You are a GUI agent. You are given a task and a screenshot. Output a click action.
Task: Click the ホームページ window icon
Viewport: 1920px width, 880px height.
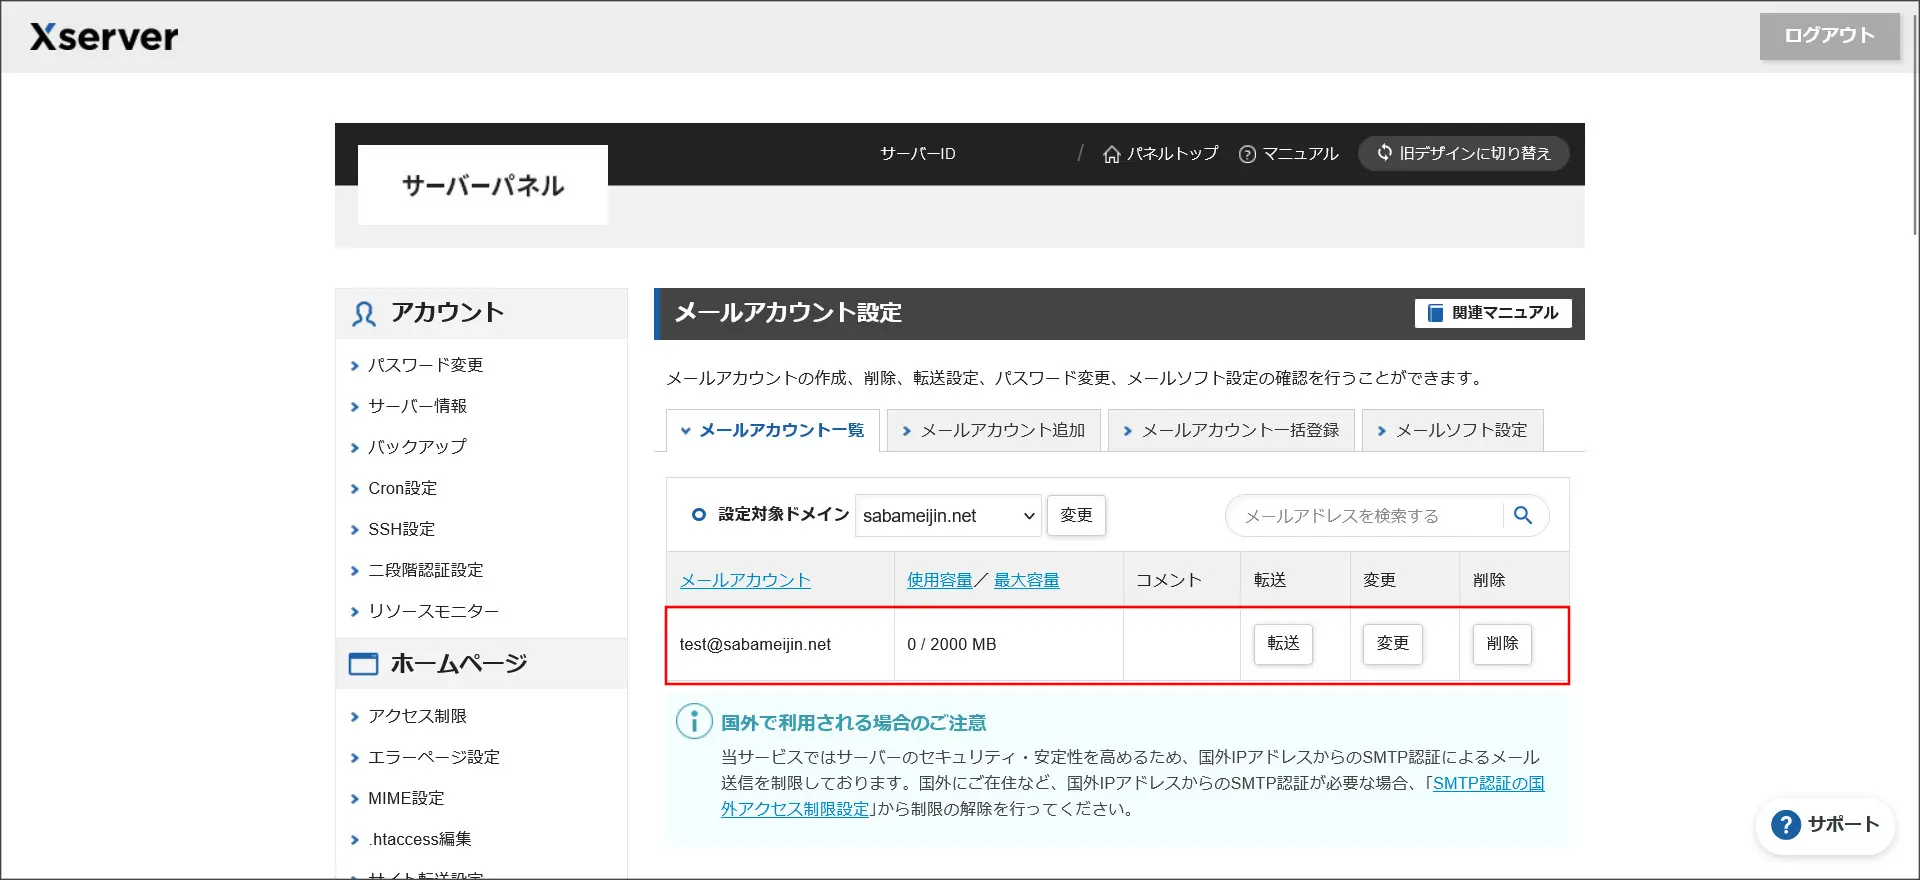coord(363,664)
